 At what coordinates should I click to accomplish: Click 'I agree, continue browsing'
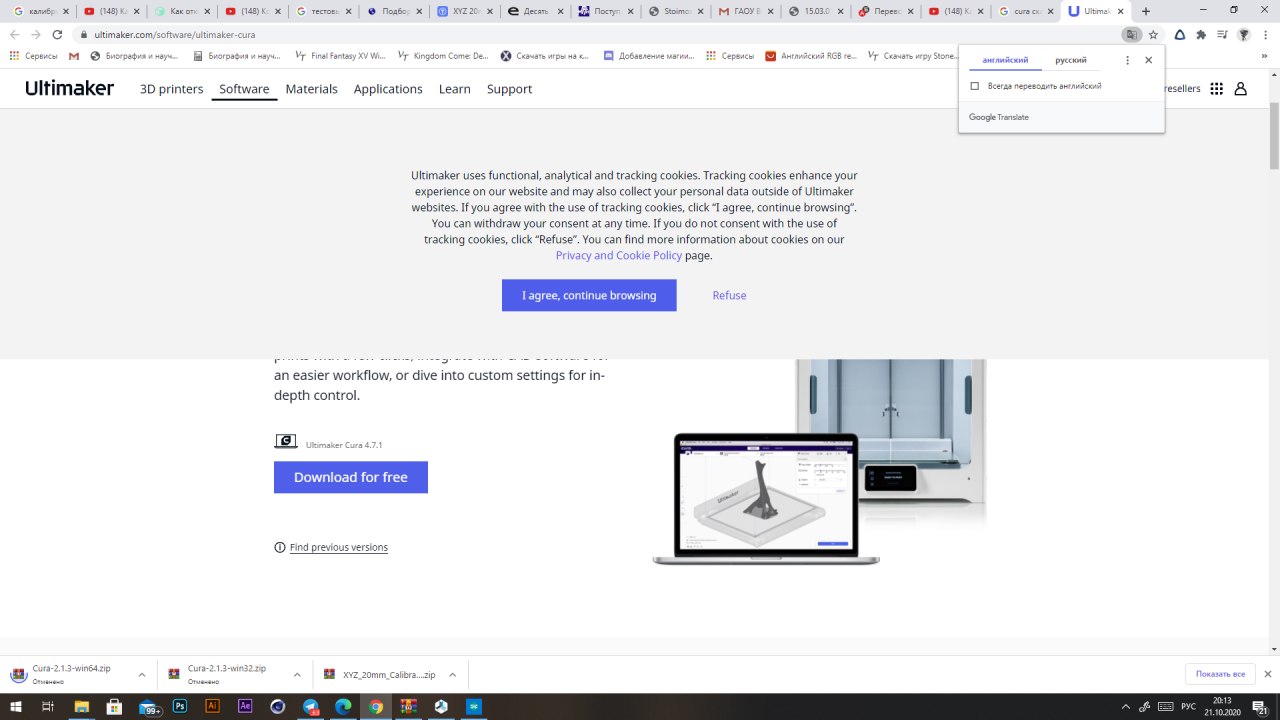click(589, 295)
